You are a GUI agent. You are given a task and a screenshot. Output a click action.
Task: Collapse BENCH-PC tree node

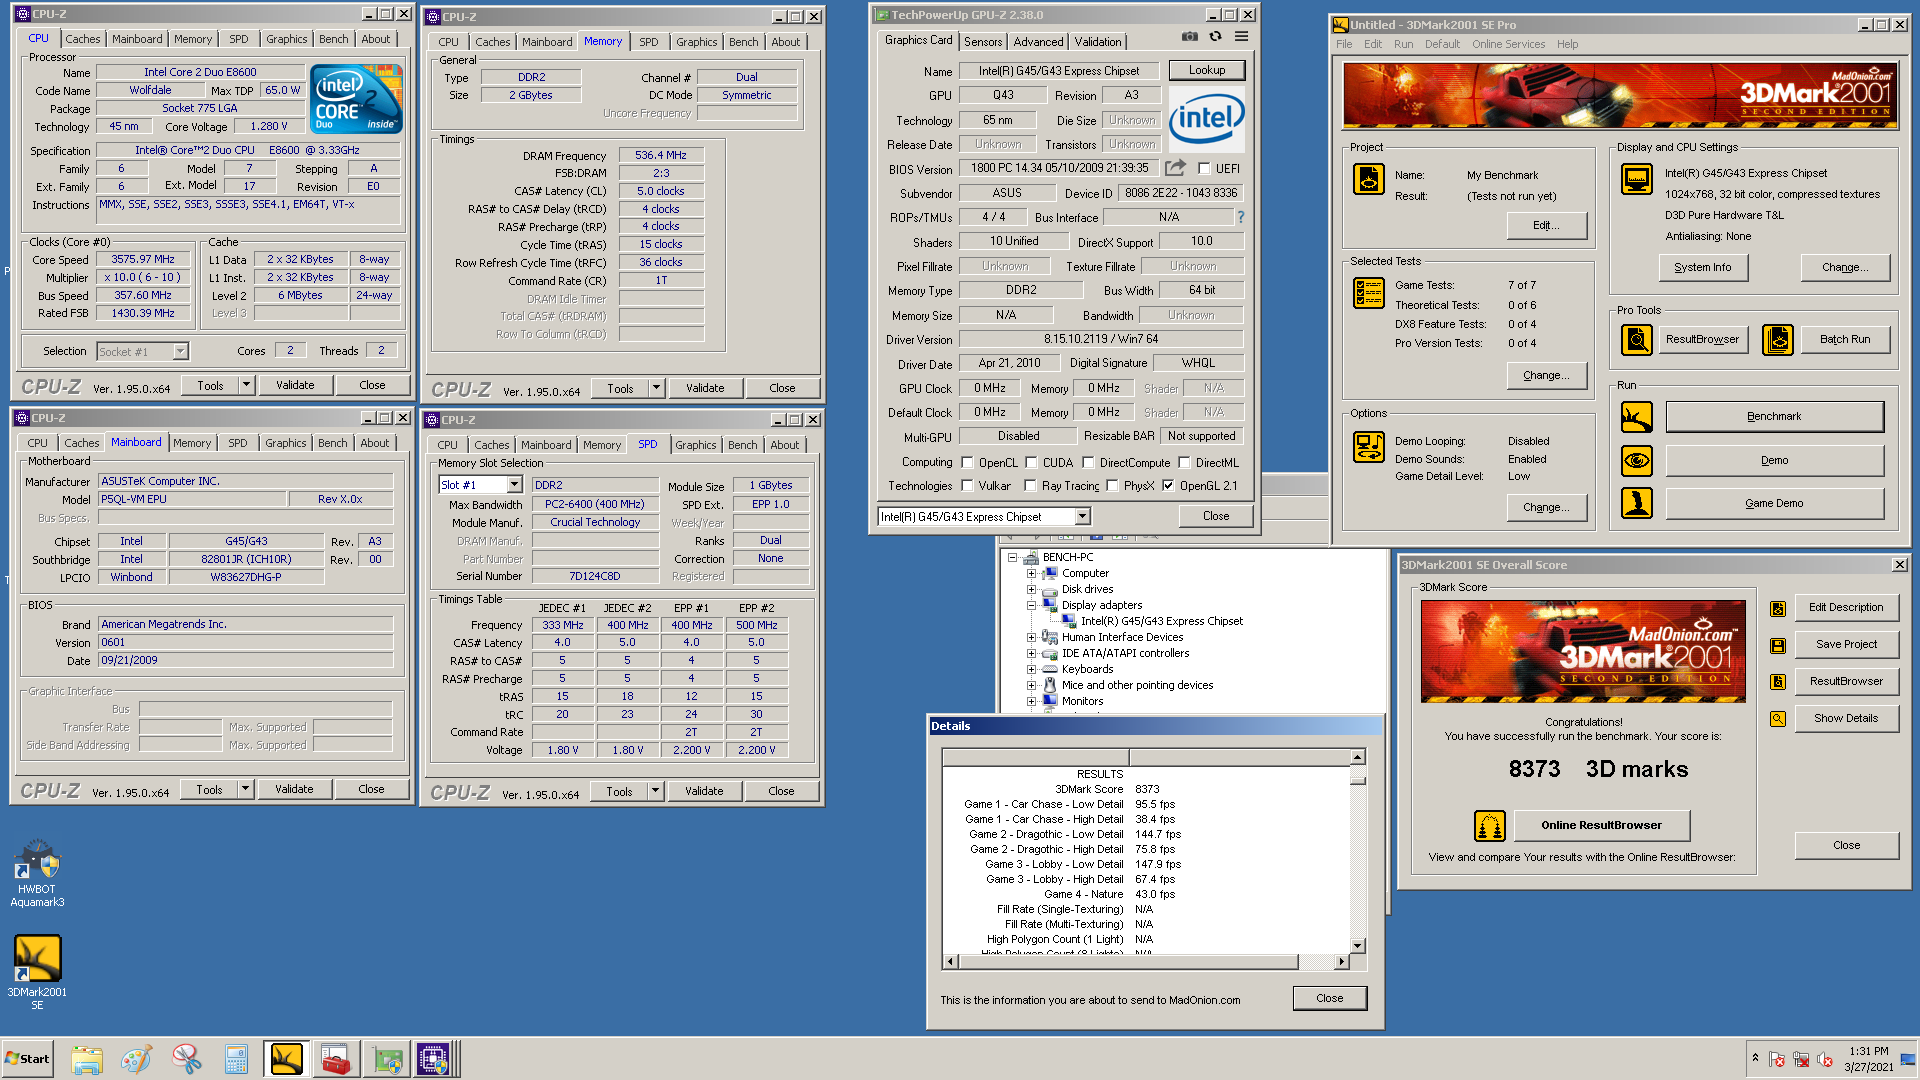[x=1012, y=558]
